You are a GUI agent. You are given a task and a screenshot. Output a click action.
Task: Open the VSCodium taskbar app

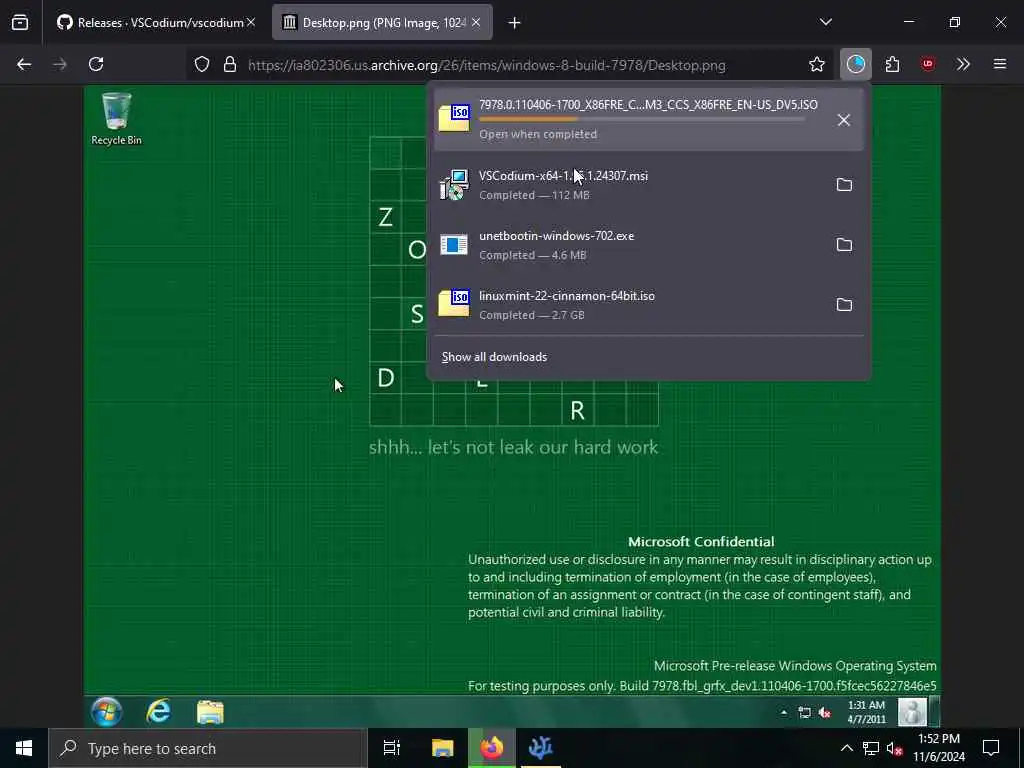tap(541, 748)
